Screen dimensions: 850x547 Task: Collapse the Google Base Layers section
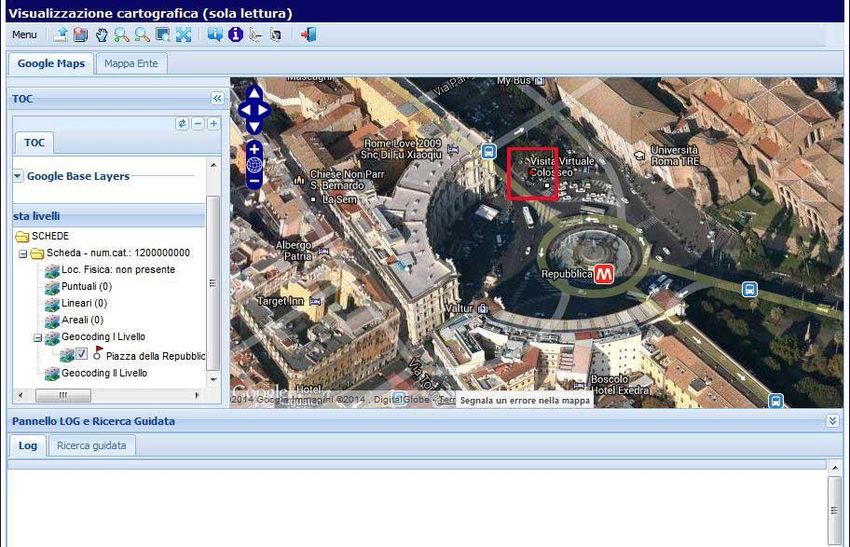tap(18, 176)
